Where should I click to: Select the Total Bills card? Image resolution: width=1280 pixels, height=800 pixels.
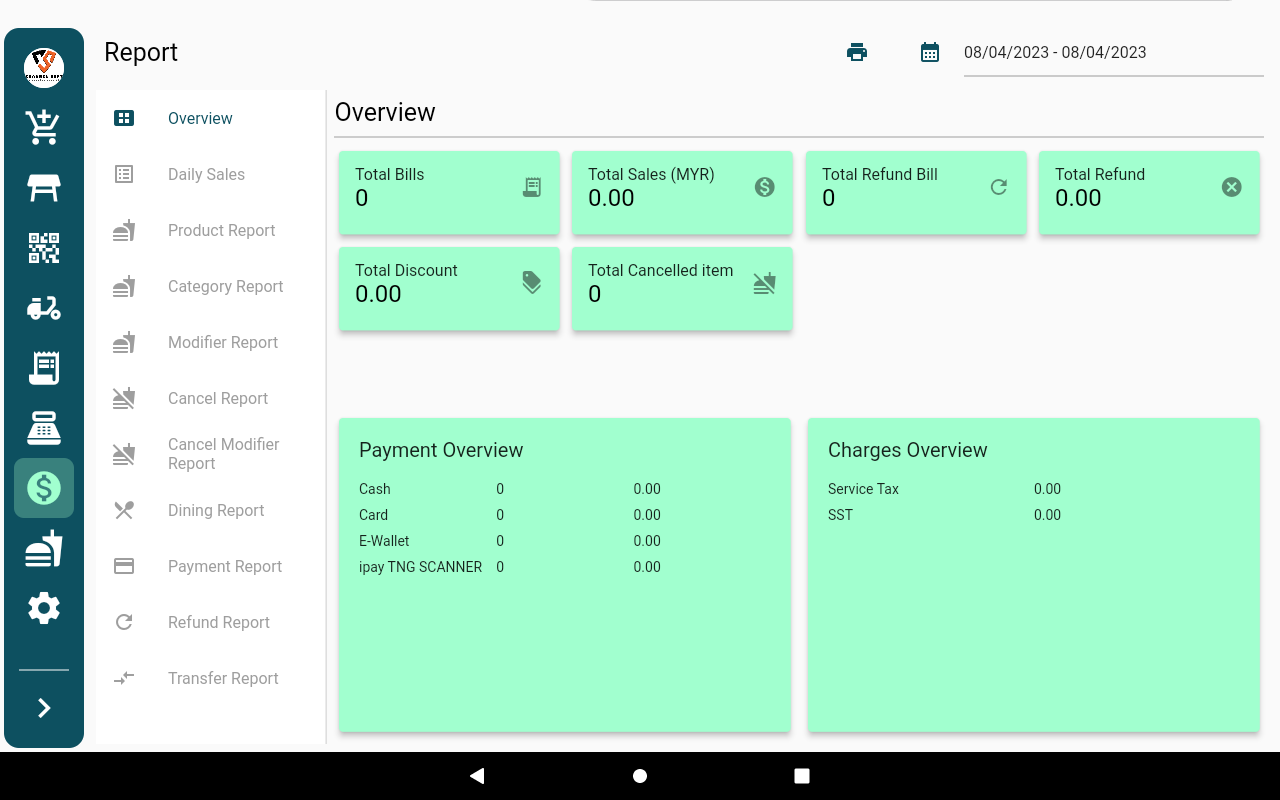[x=449, y=193]
